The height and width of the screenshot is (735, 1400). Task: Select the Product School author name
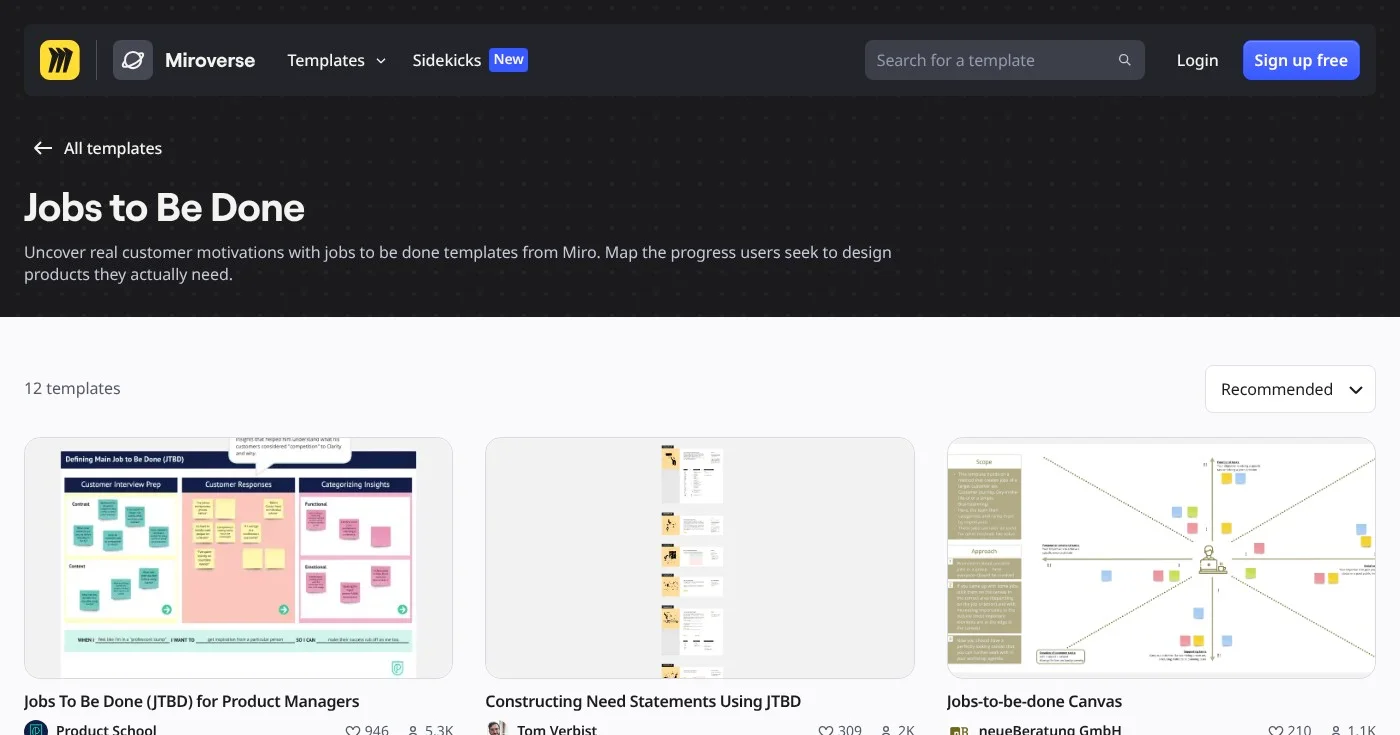[106, 730]
